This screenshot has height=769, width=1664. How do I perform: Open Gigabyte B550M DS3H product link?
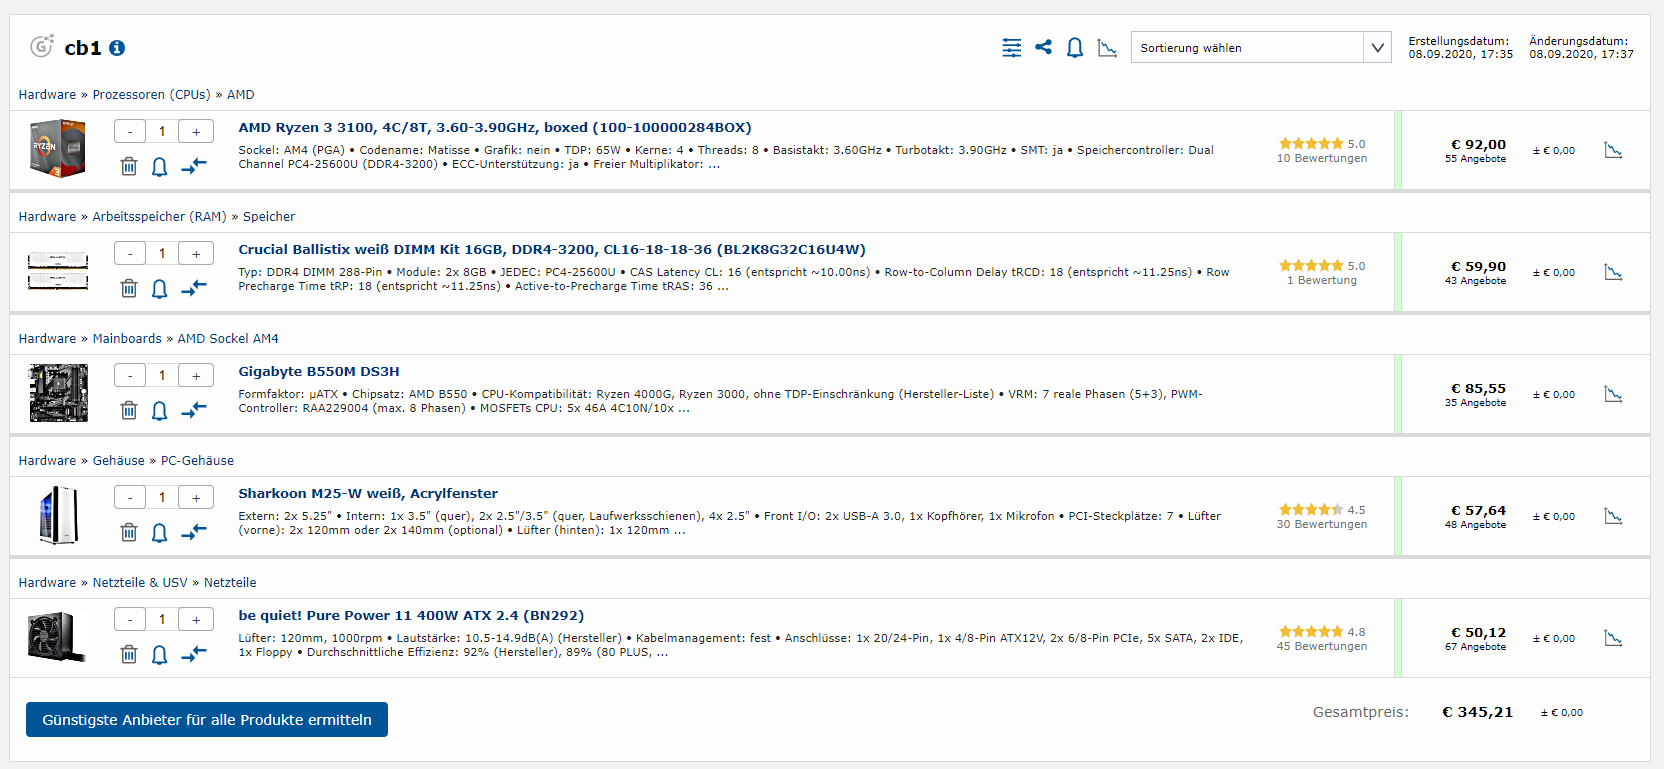click(x=319, y=372)
